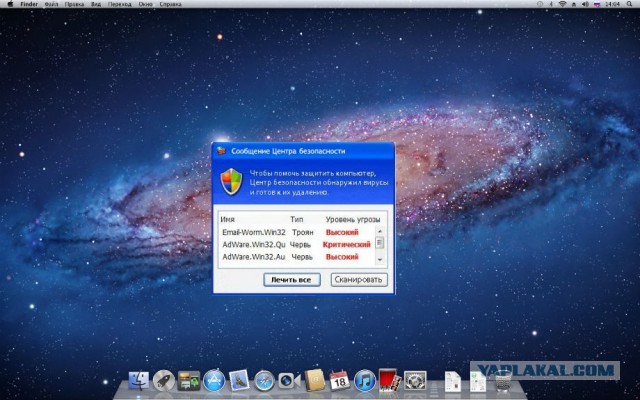Image resolution: width=640 pixels, height=400 pixels.
Task: Click the threat list scroll up arrow
Action: tap(380, 231)
